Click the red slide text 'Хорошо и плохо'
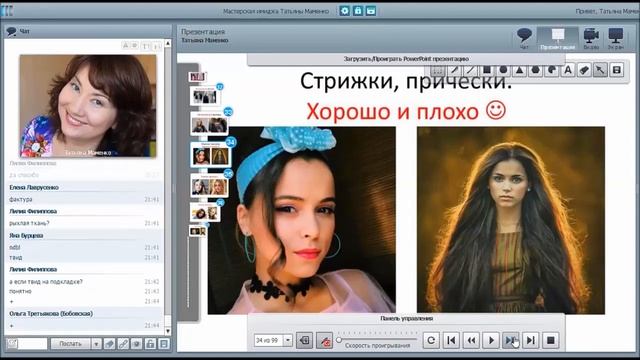Screen dimensions: 640x360 (x=392, y=111)
